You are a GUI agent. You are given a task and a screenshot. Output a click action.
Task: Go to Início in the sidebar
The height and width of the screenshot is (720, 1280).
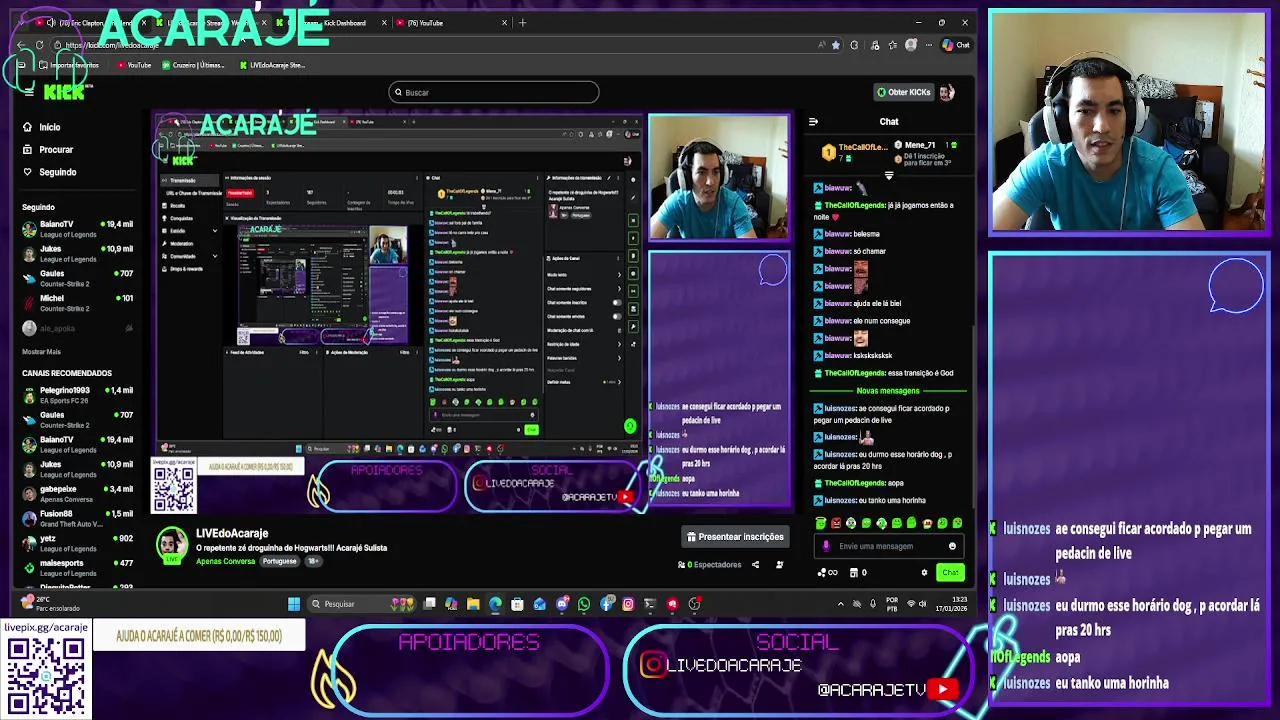tap(42, 127)
